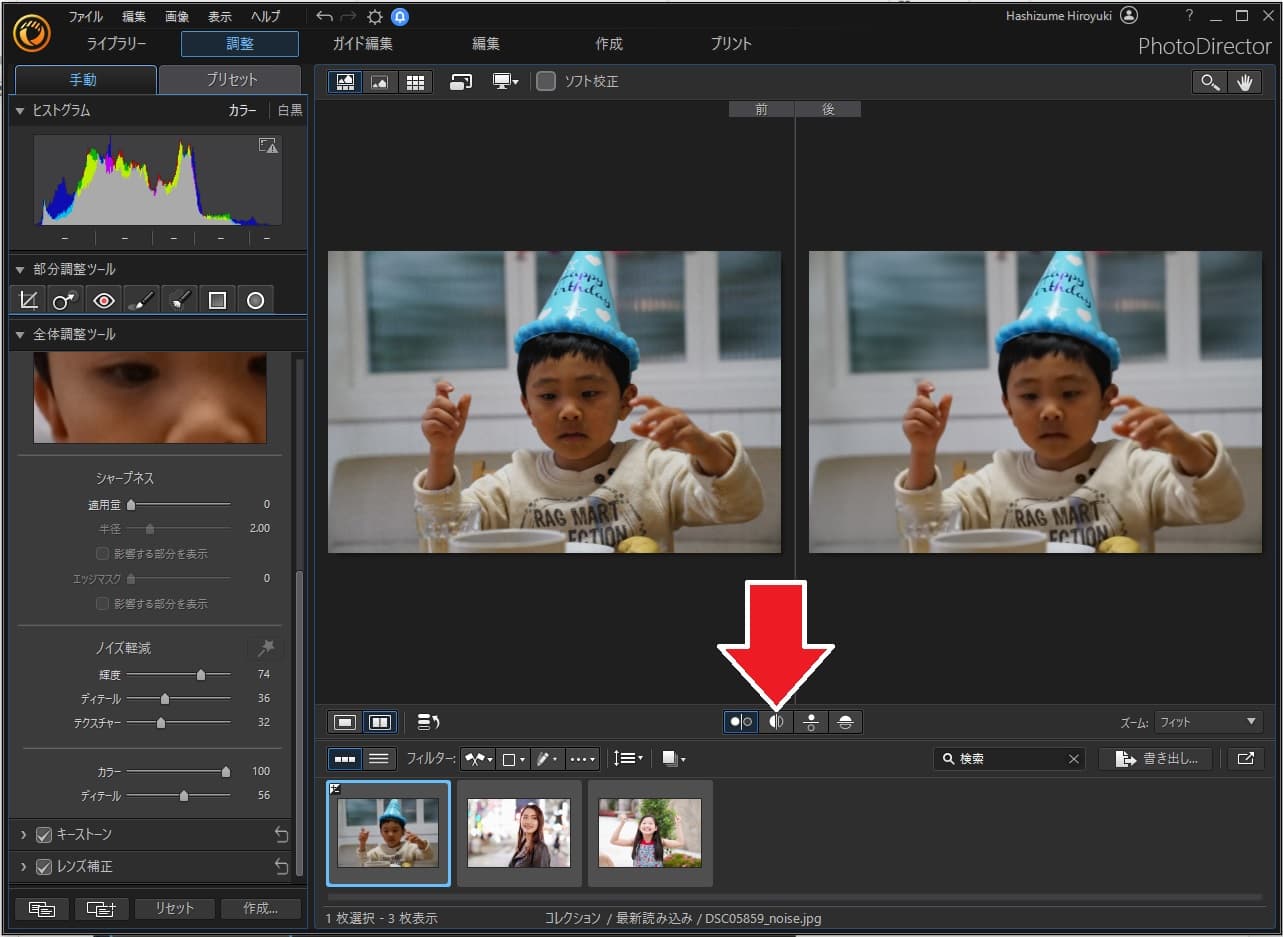Open the color label filter dropdown

(513, 759)
